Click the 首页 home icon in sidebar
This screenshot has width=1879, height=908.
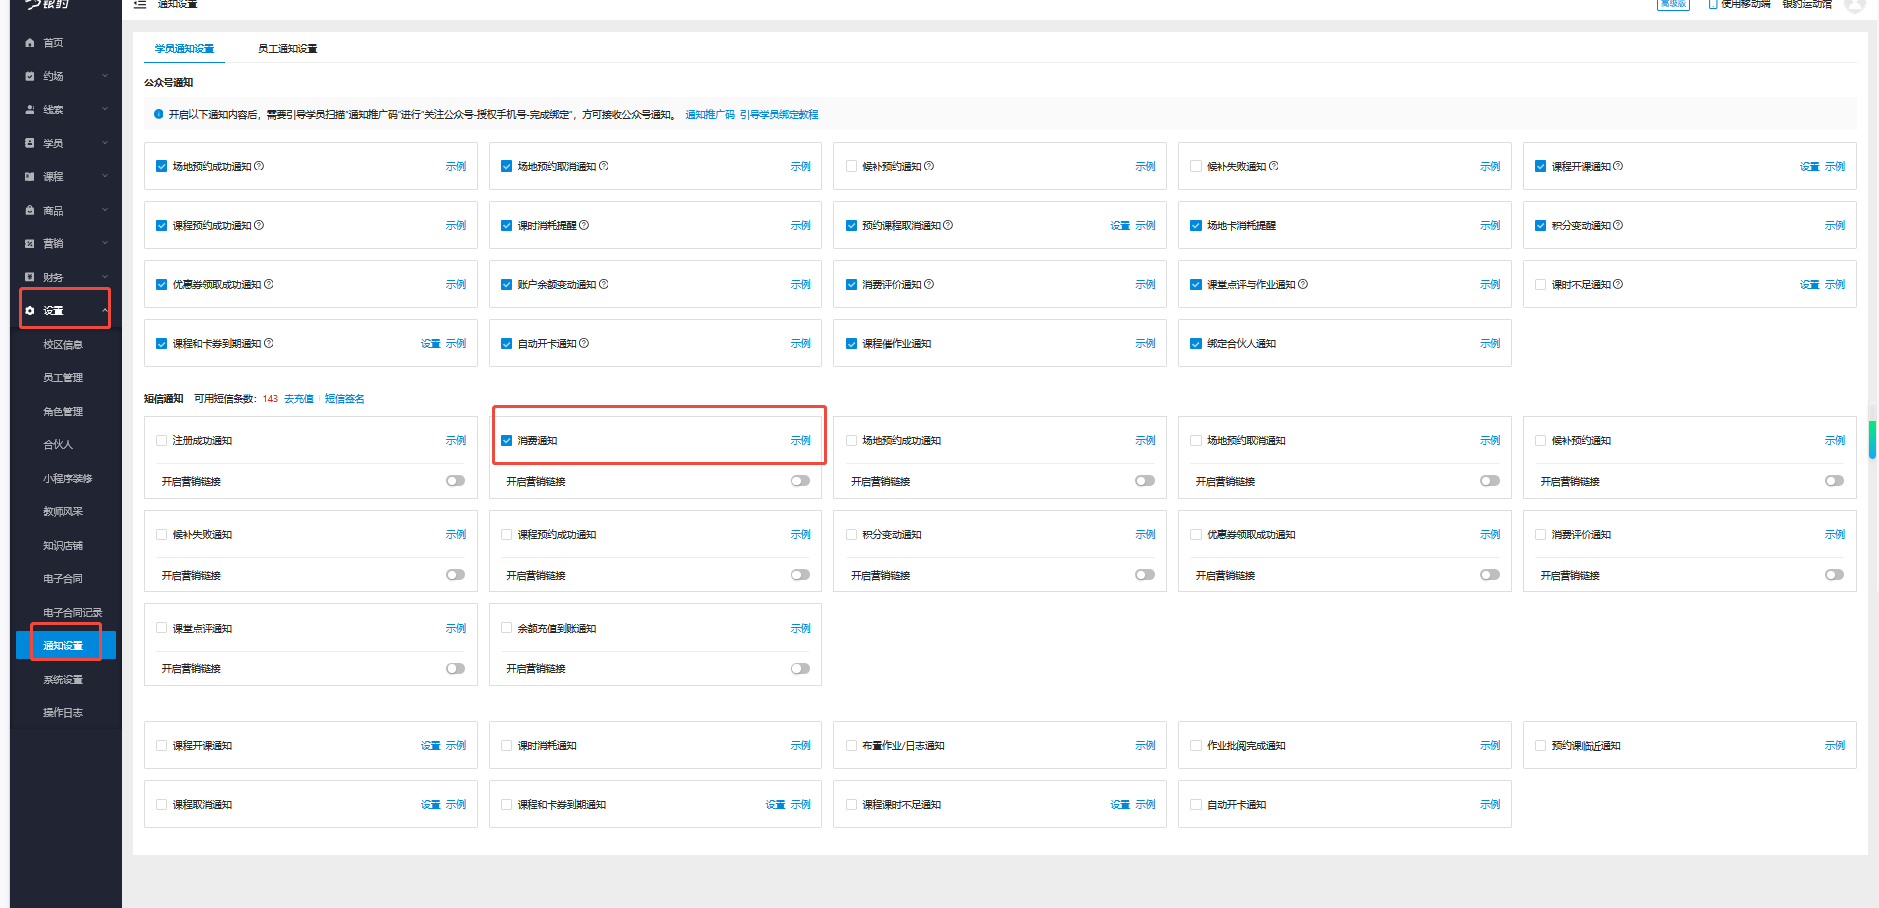(x=30, y=43)
